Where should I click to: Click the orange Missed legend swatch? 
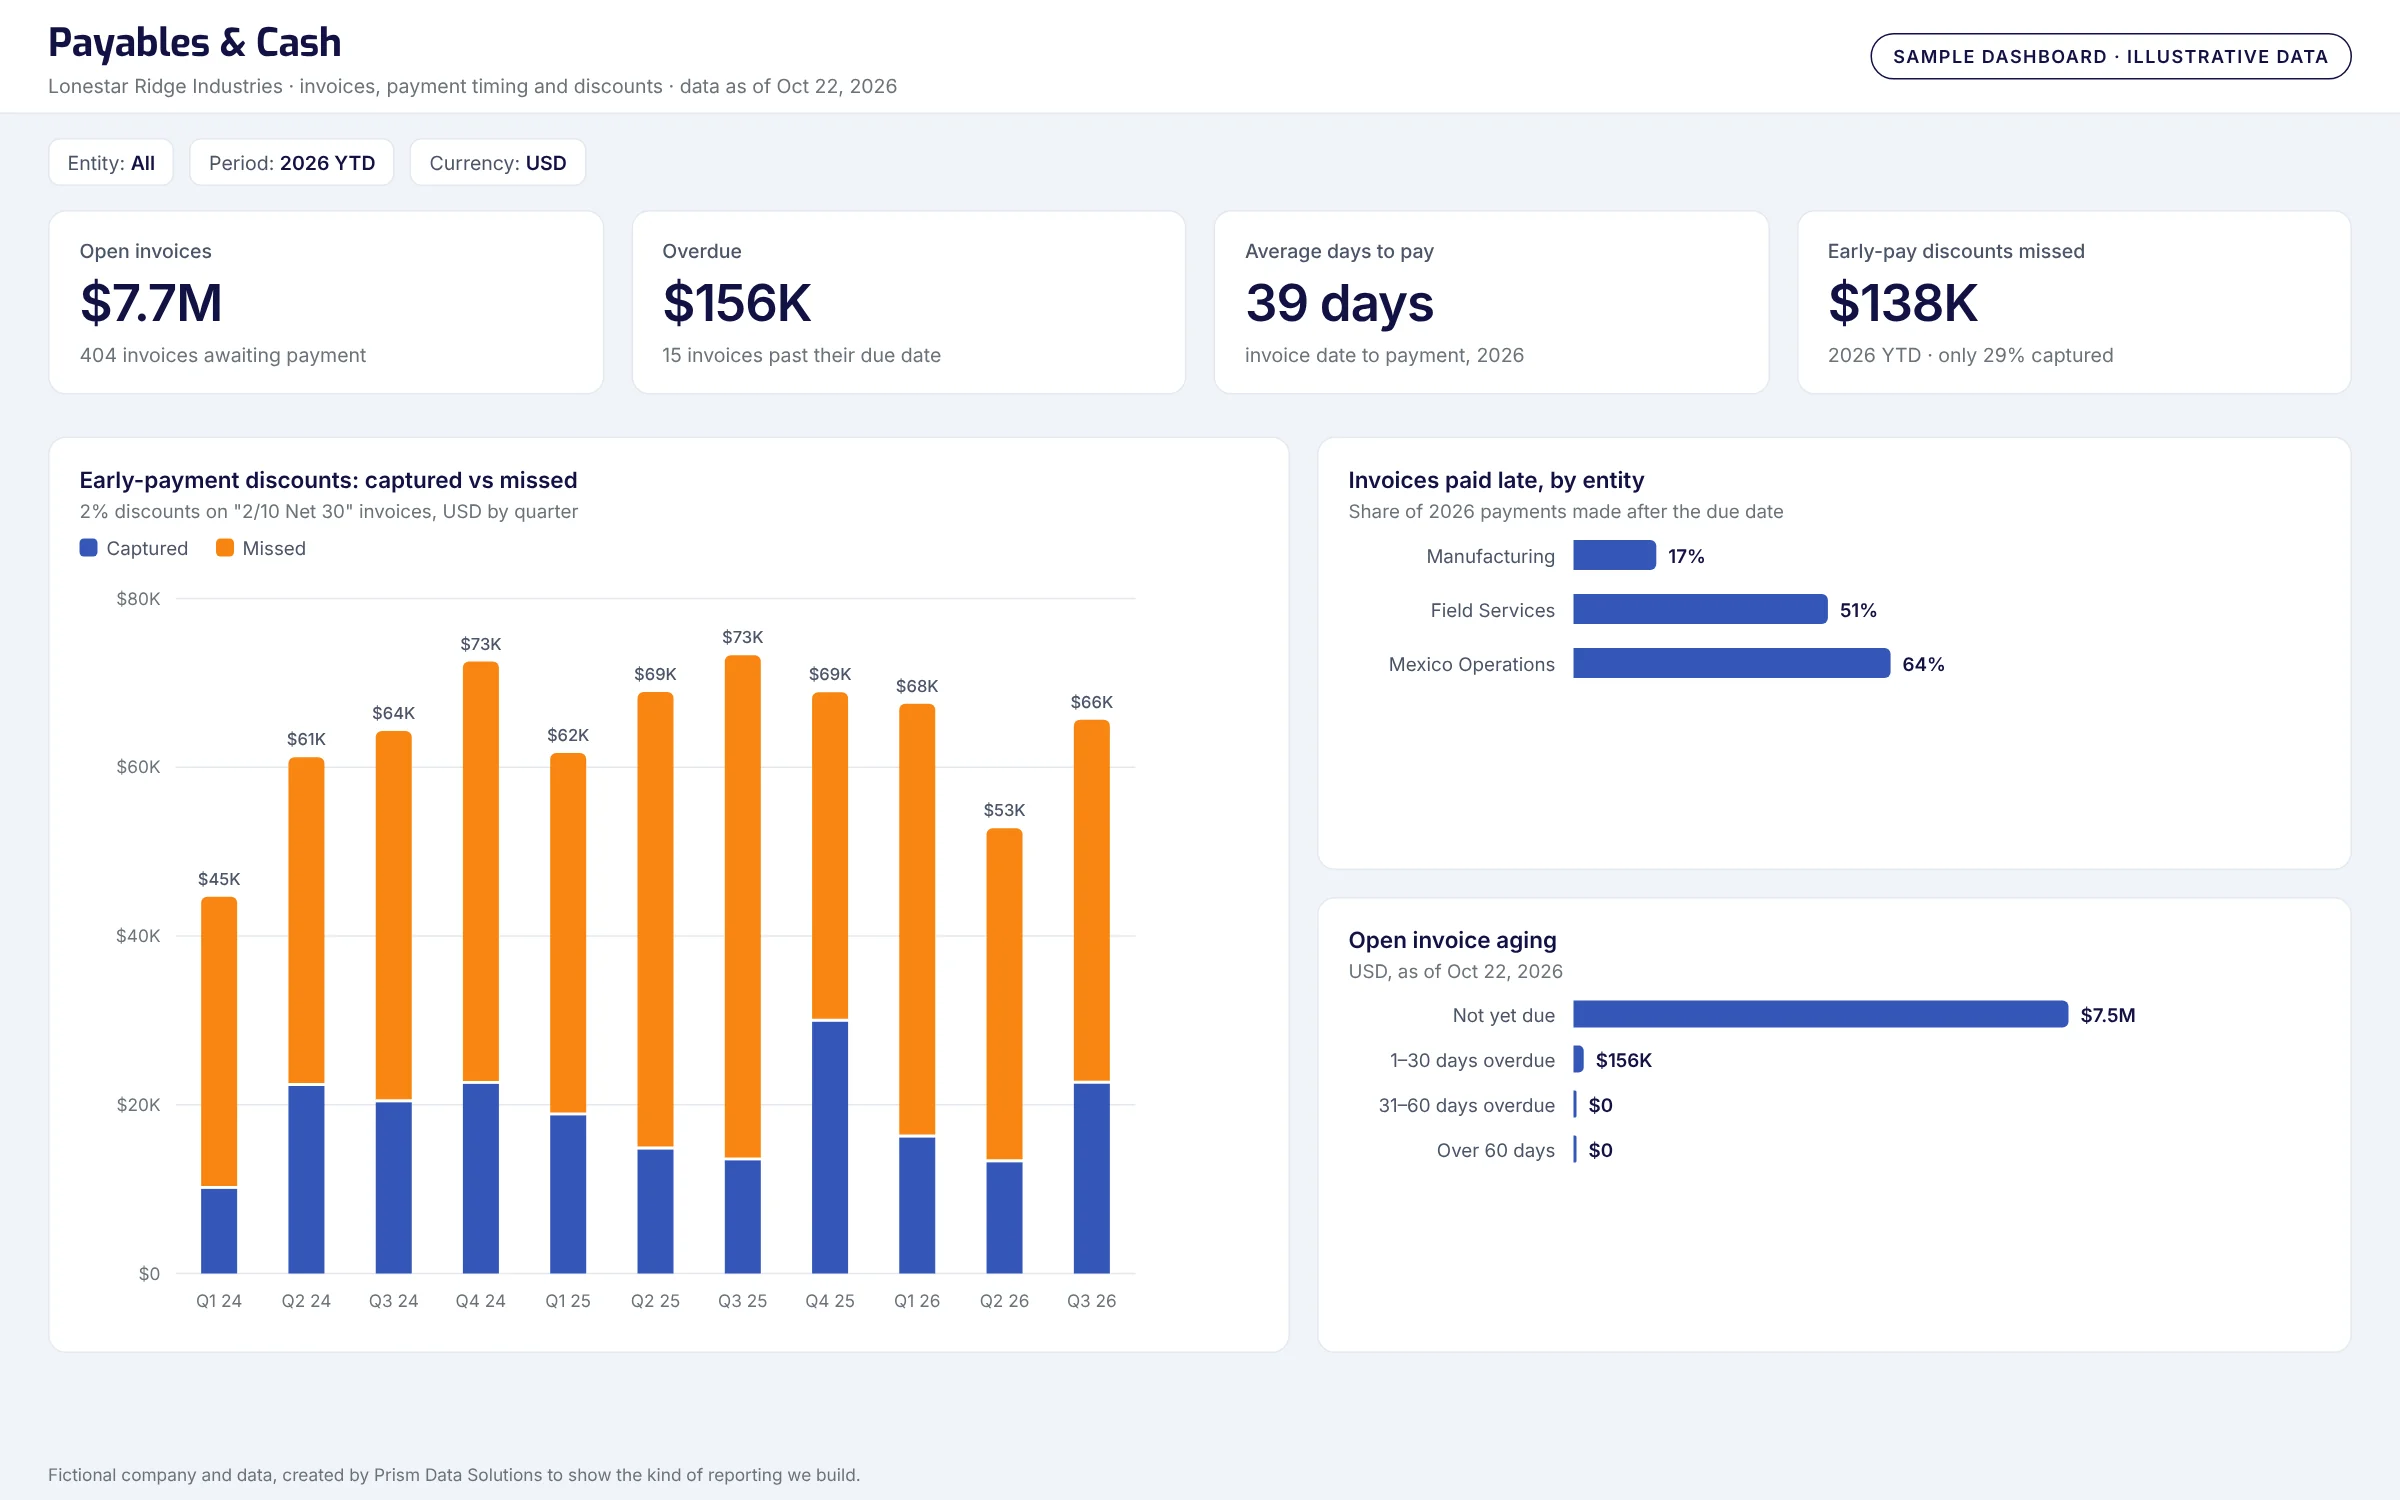pos(225,548)
